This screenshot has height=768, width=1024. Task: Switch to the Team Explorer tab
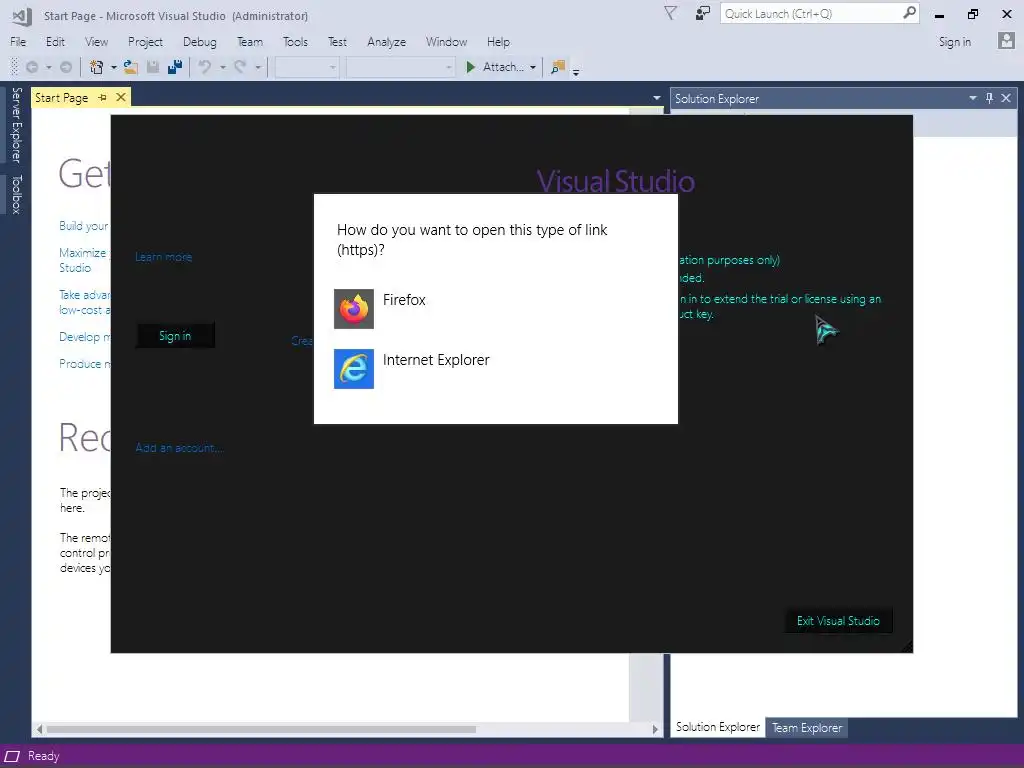[807, 728]
